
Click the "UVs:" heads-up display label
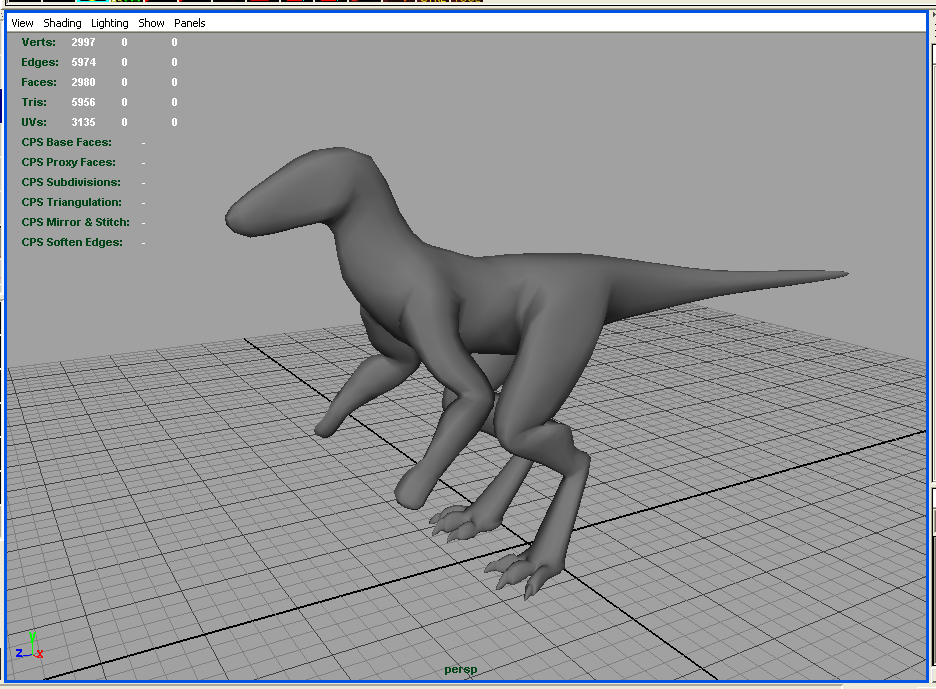point(34,122)
